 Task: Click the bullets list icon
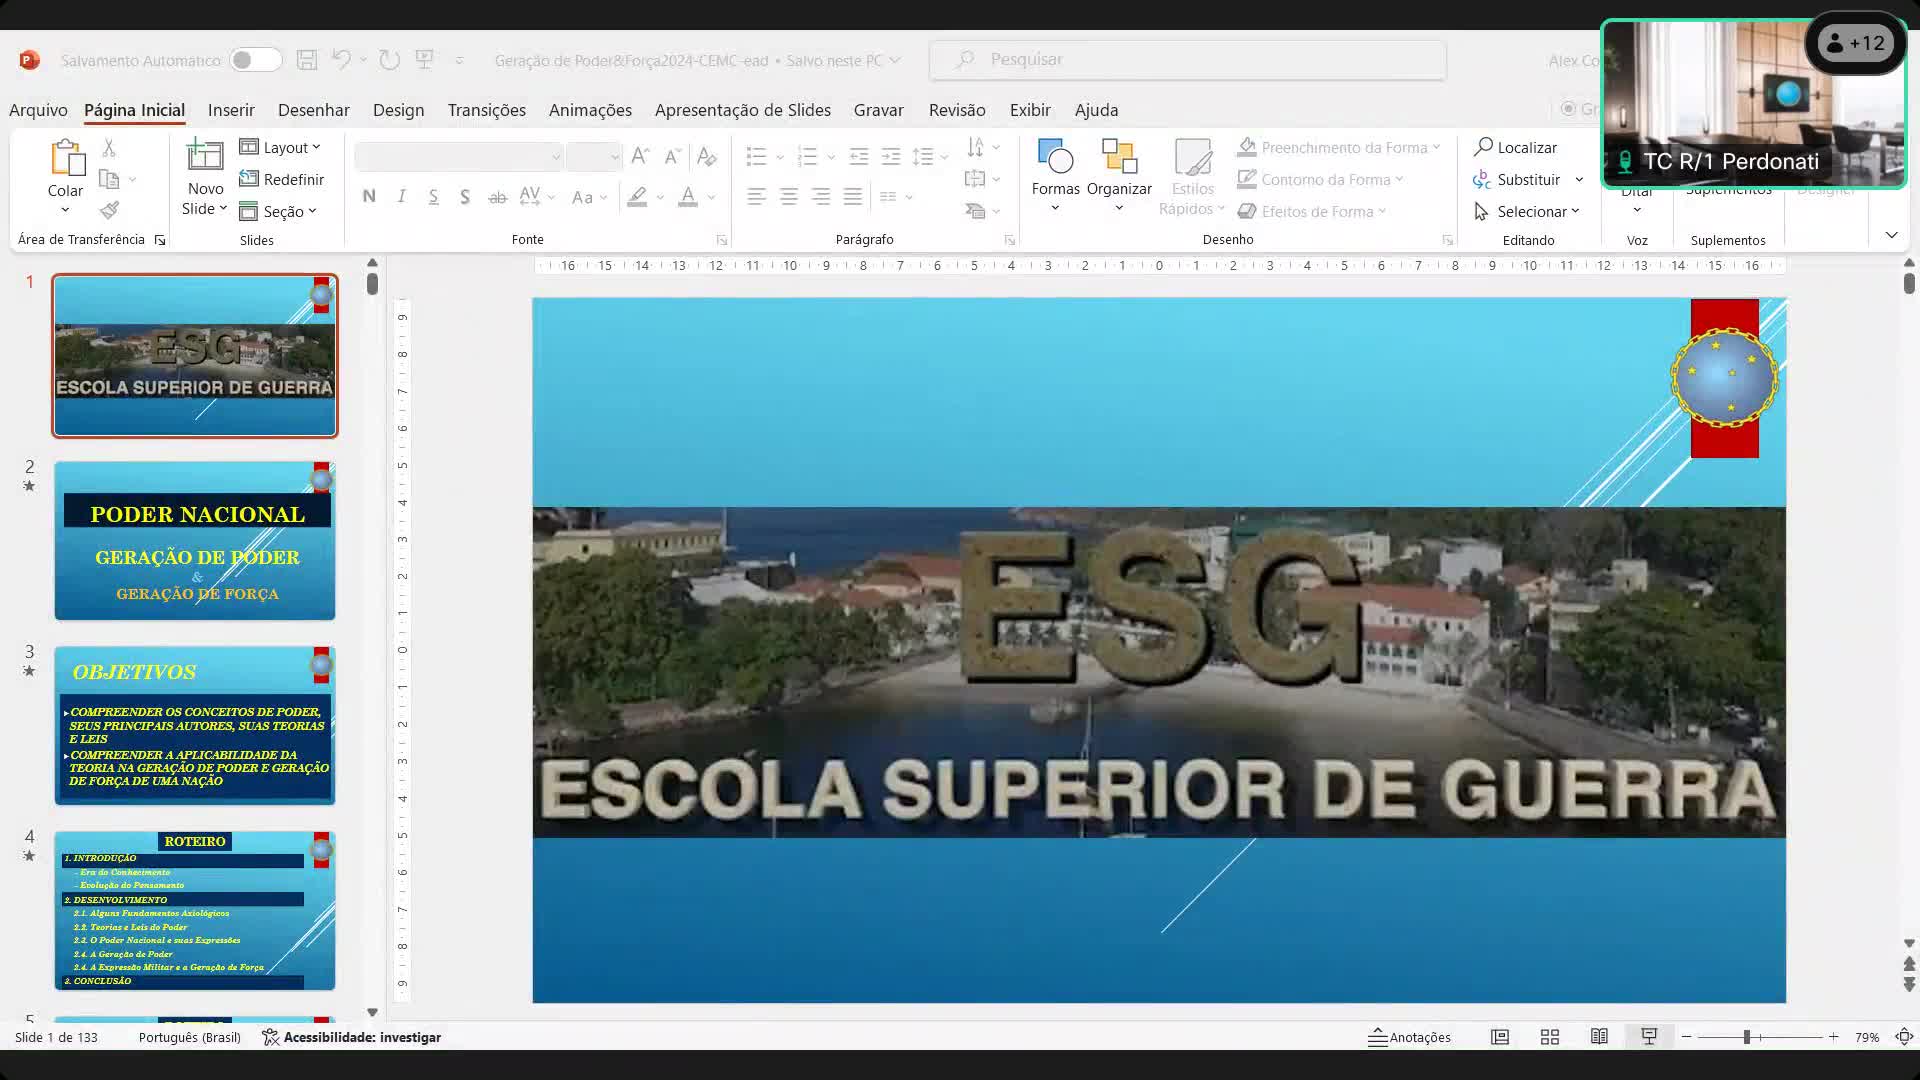tap(756, 156)
